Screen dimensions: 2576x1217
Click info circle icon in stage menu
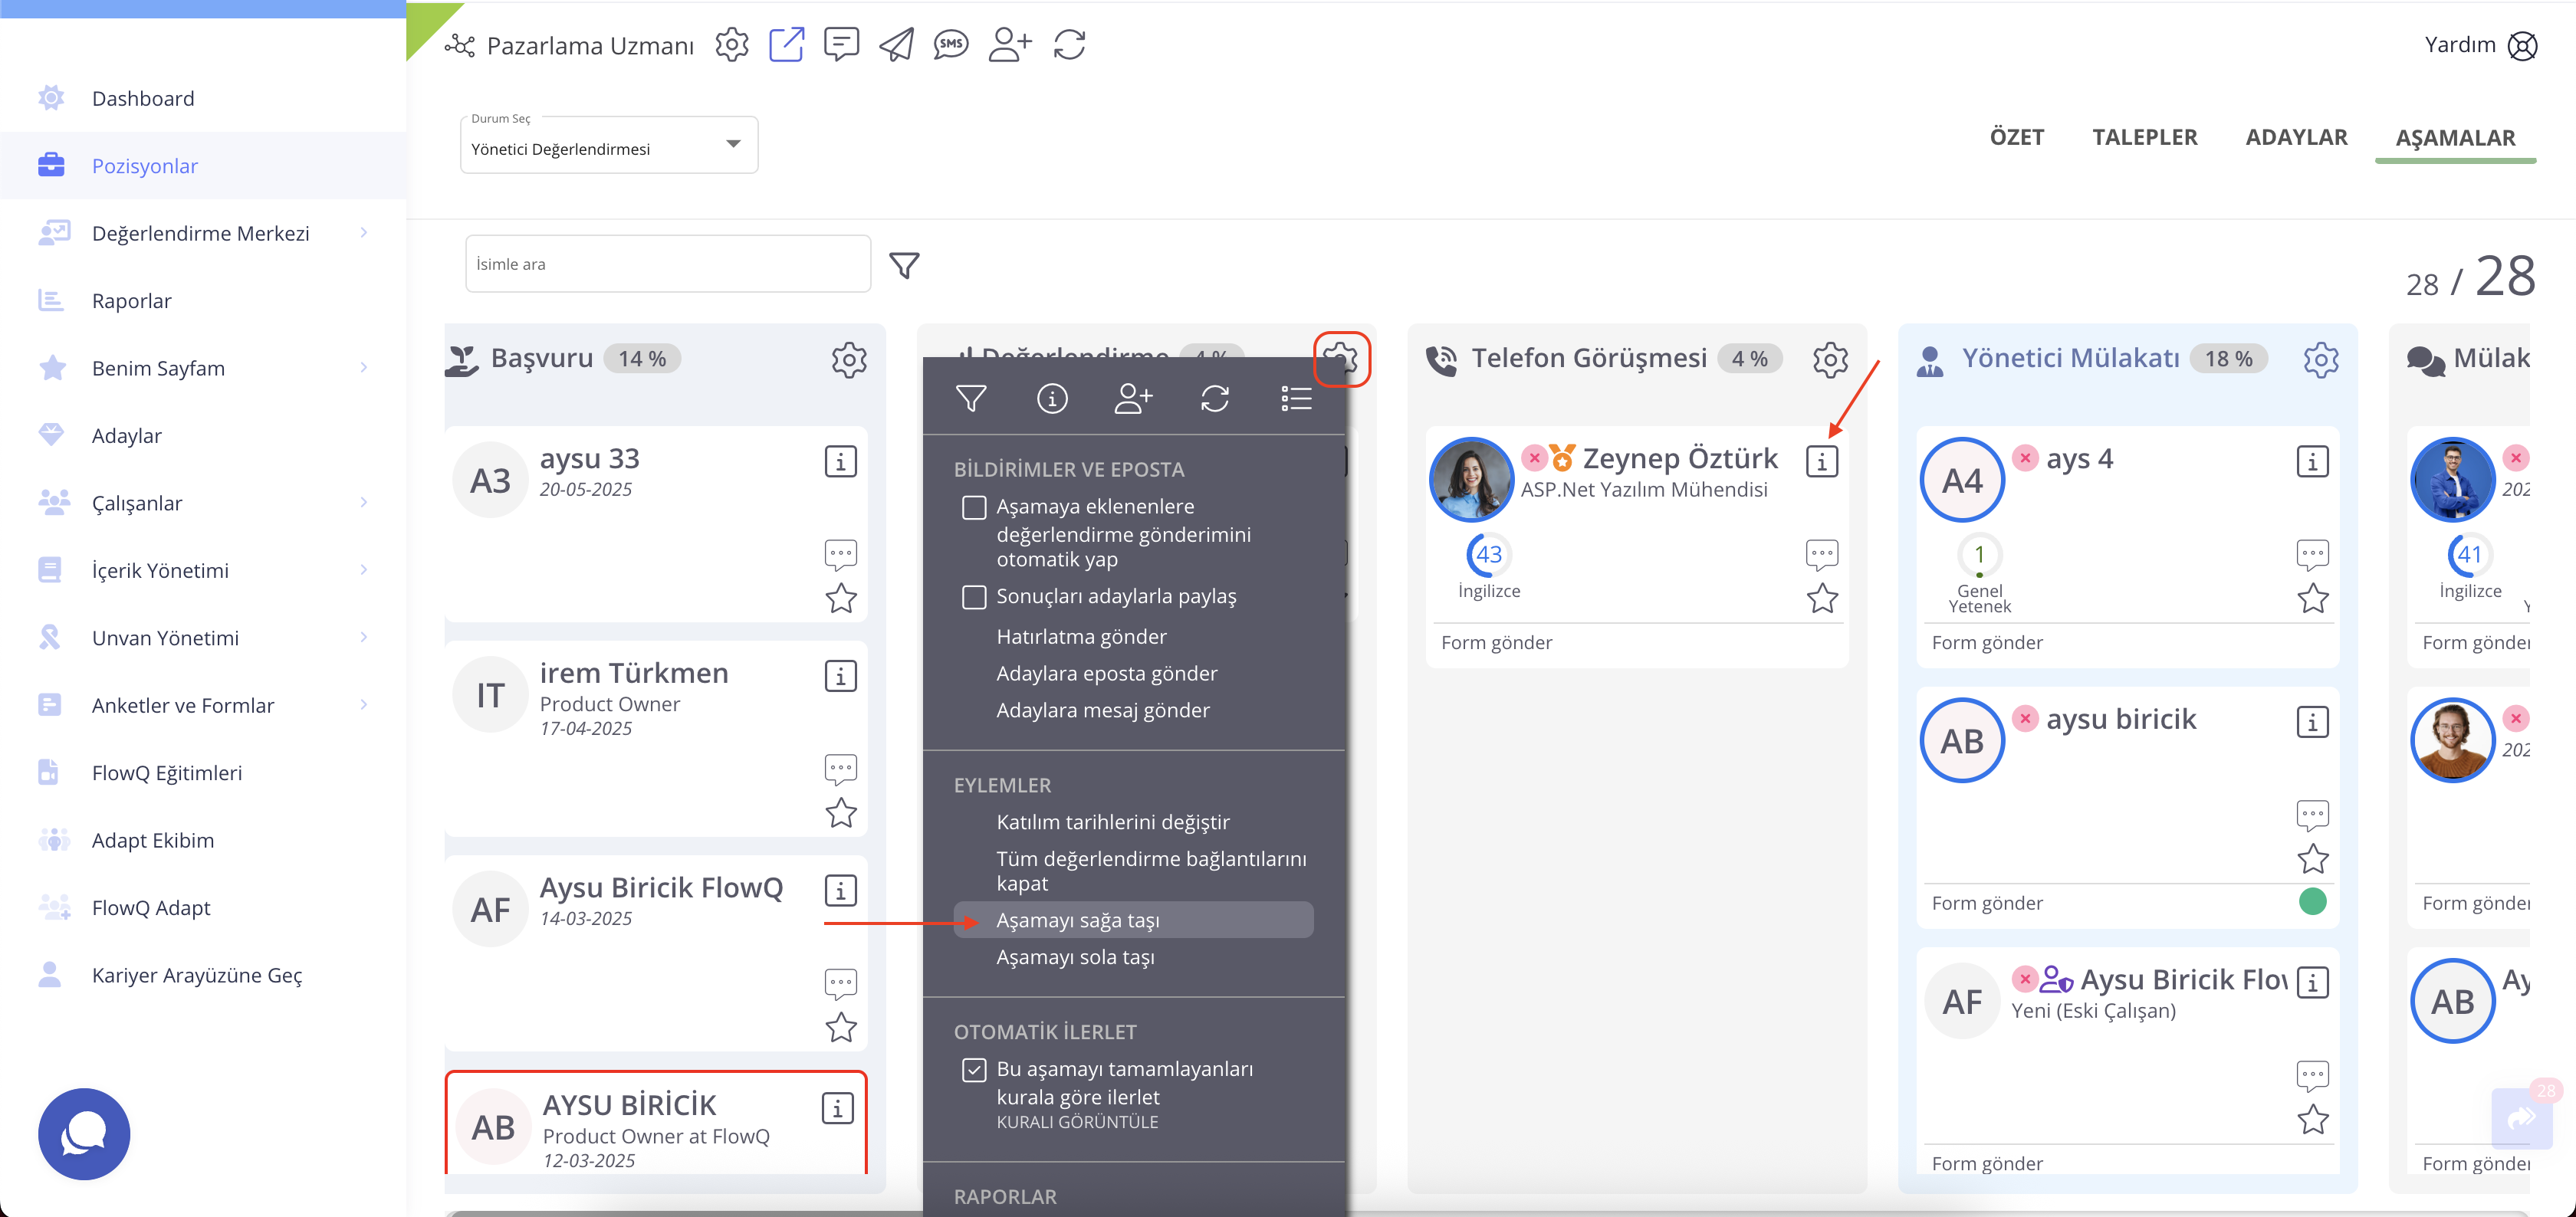[1052, 399]
